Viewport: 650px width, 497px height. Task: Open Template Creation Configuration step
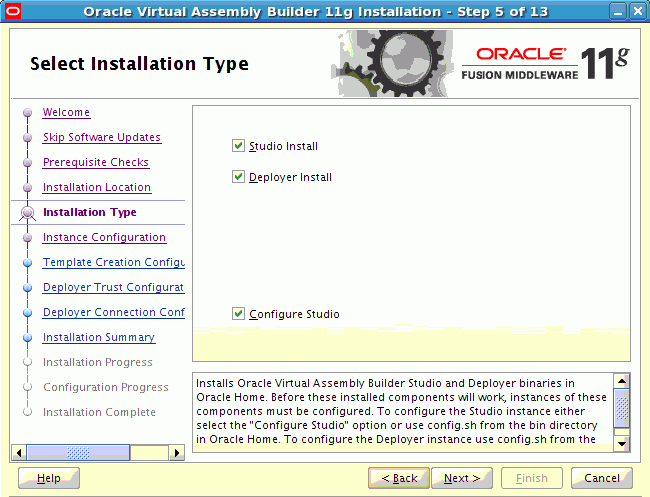tap(114, 262)
